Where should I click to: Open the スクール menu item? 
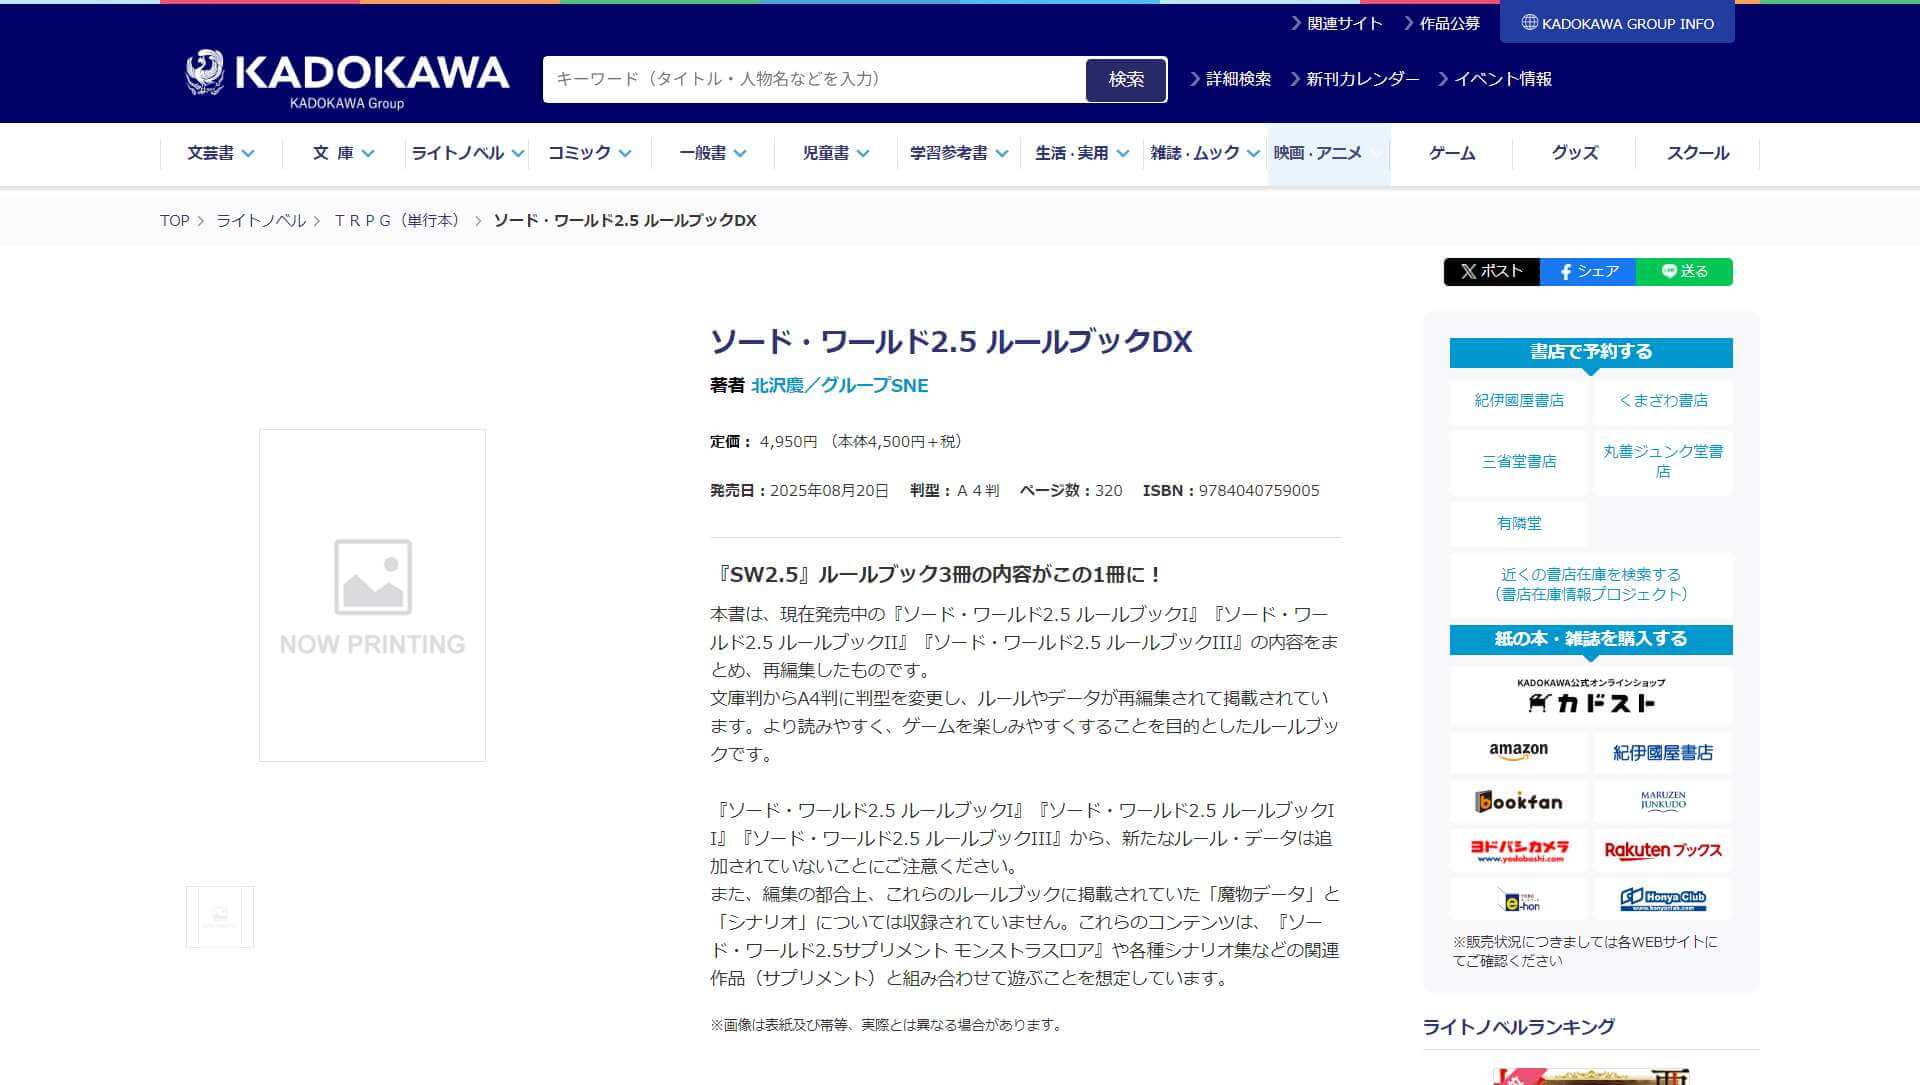pos(1697,153)
